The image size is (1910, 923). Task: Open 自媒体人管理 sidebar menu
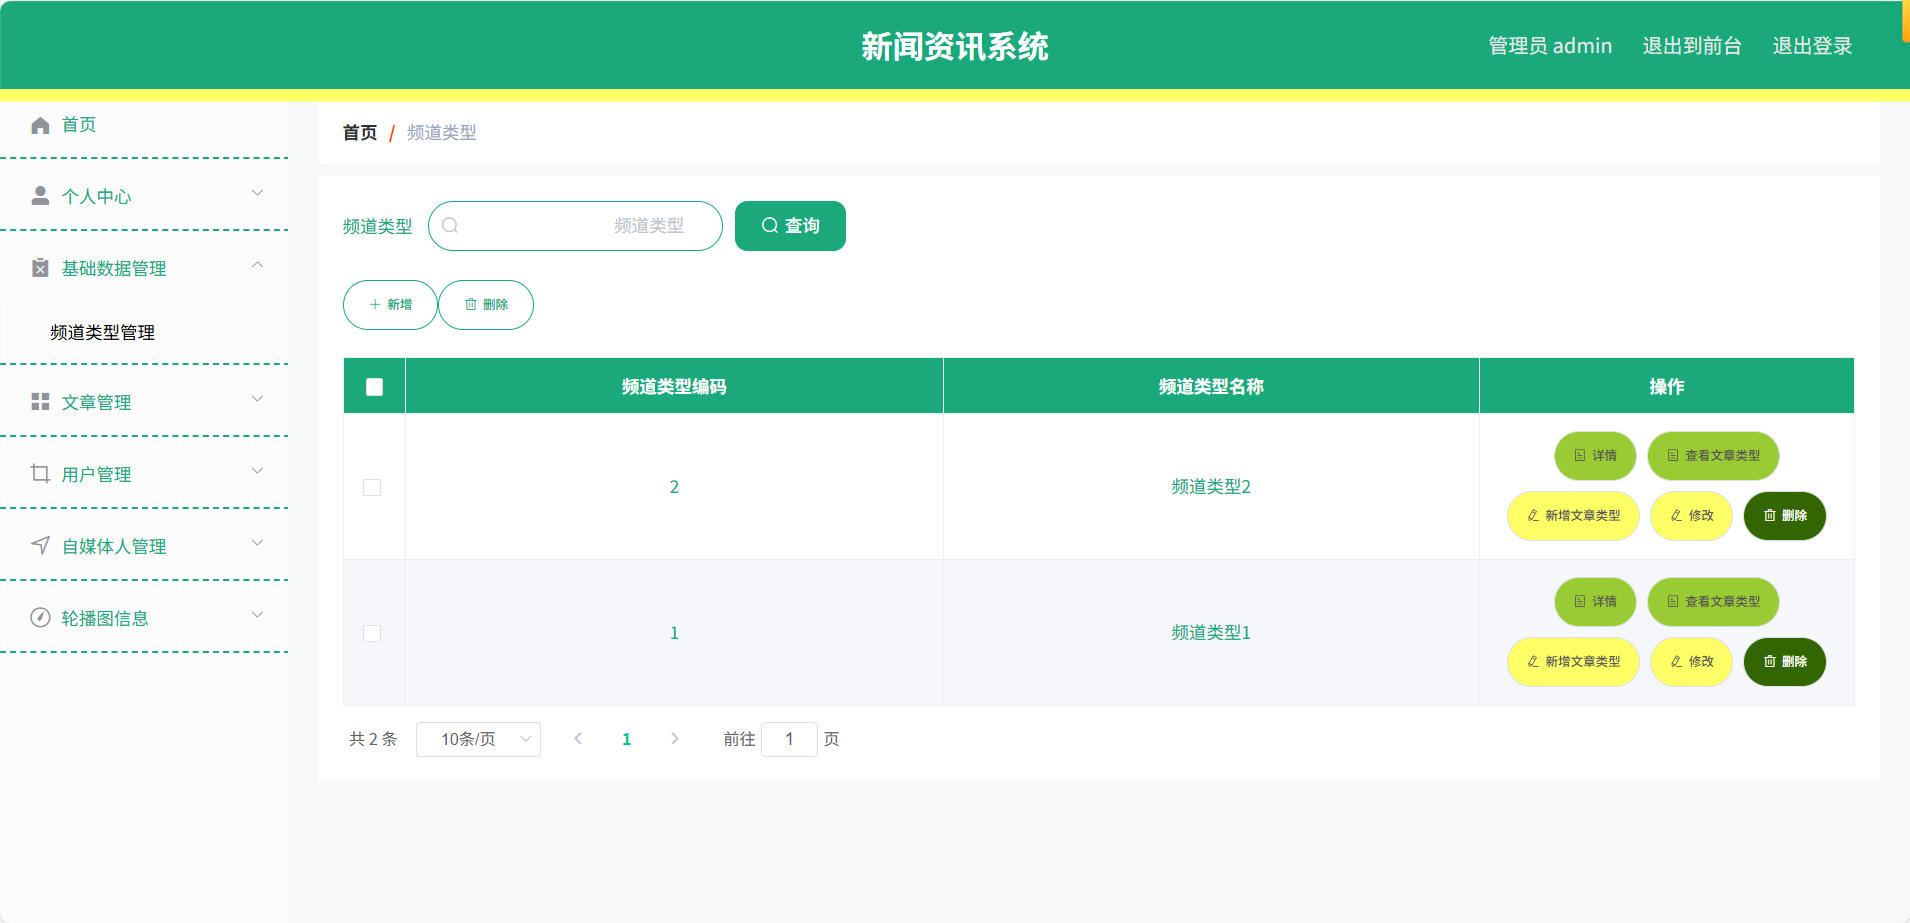click(144, 546)
